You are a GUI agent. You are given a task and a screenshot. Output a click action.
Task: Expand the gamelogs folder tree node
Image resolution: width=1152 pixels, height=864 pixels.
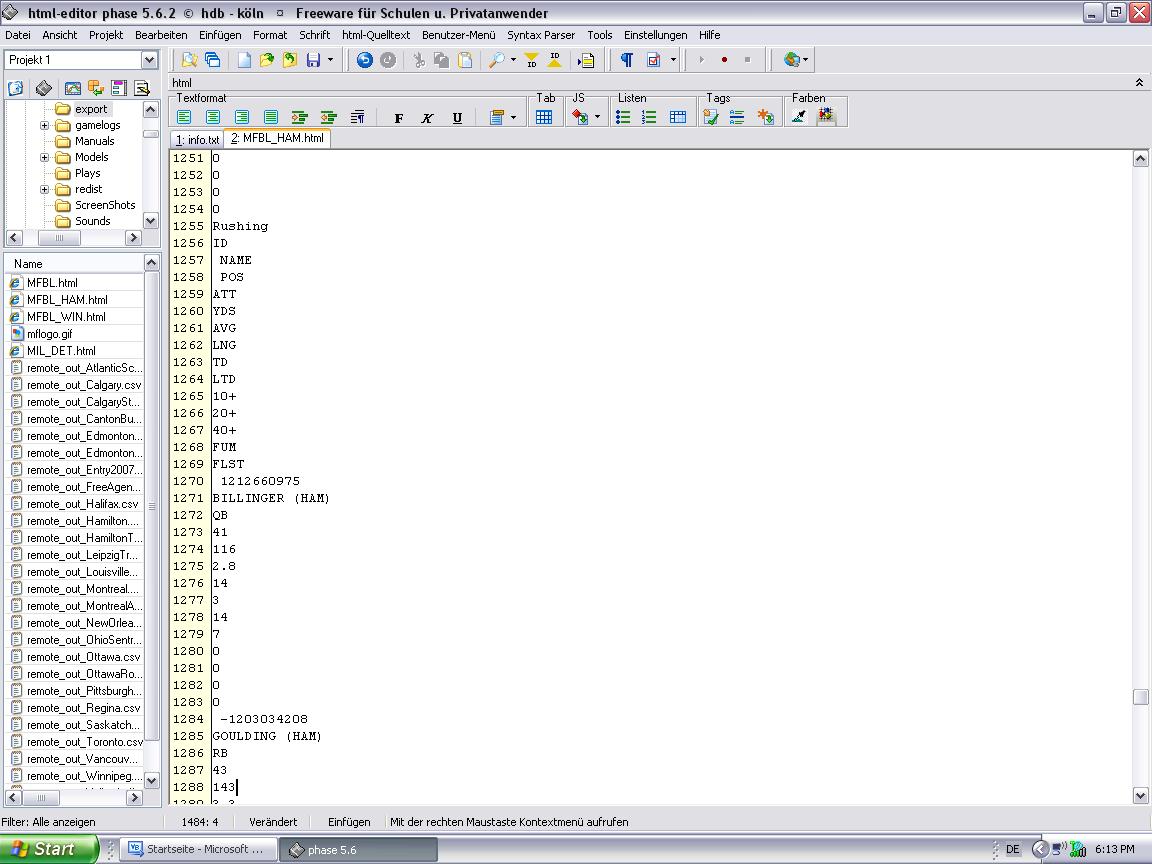point(44,125)
